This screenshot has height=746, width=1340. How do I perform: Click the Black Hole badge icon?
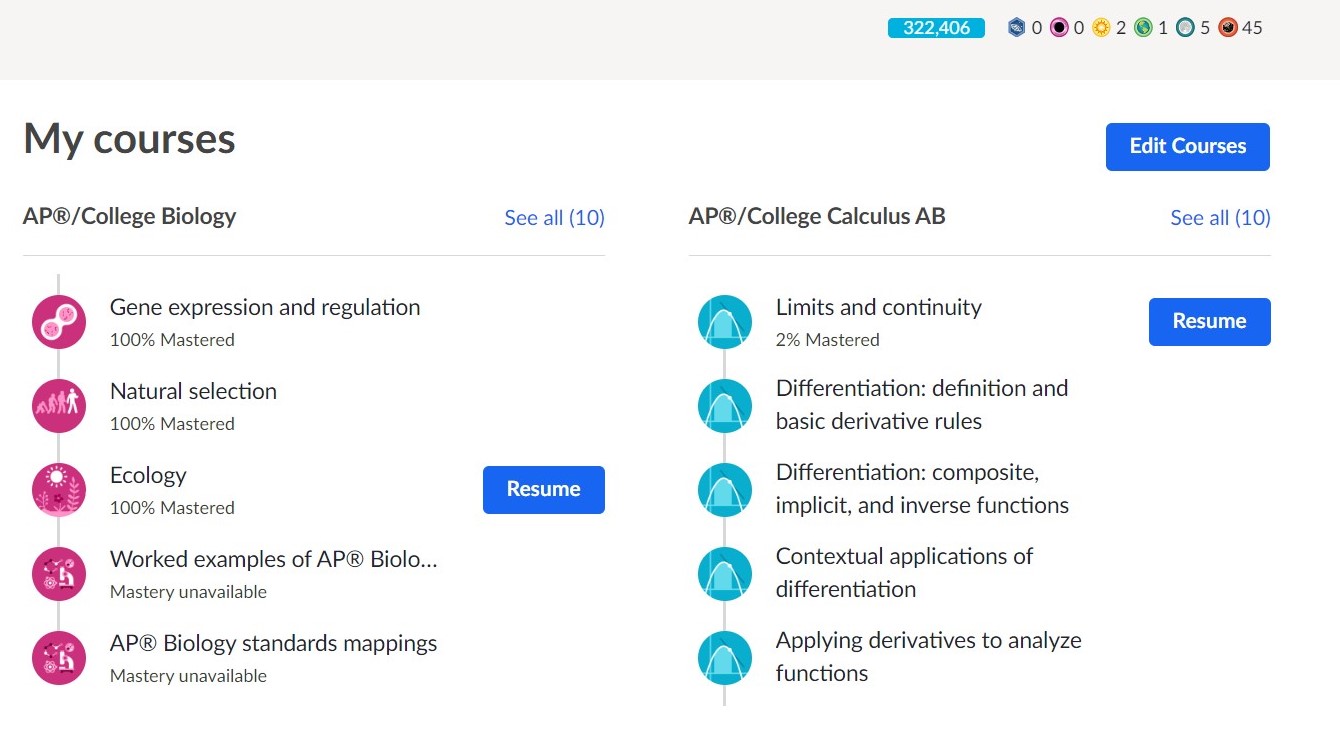point(1057,27)
